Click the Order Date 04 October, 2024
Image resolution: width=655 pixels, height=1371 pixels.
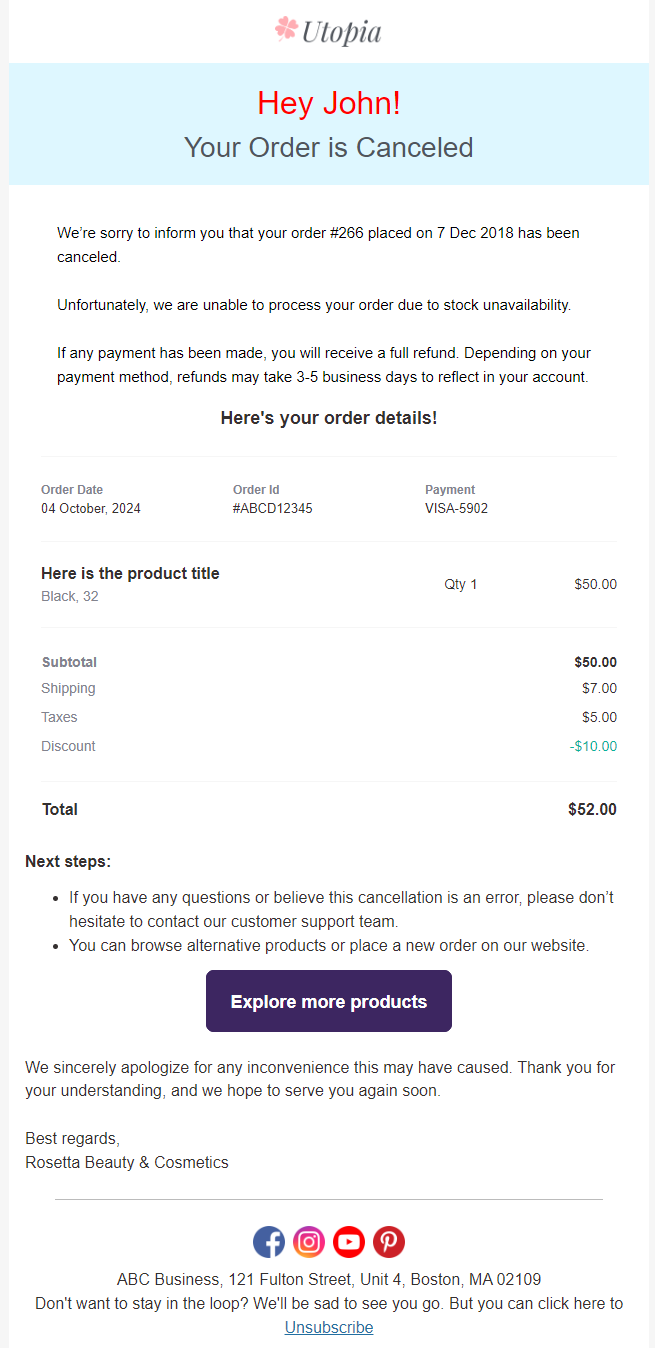(91, 508)
